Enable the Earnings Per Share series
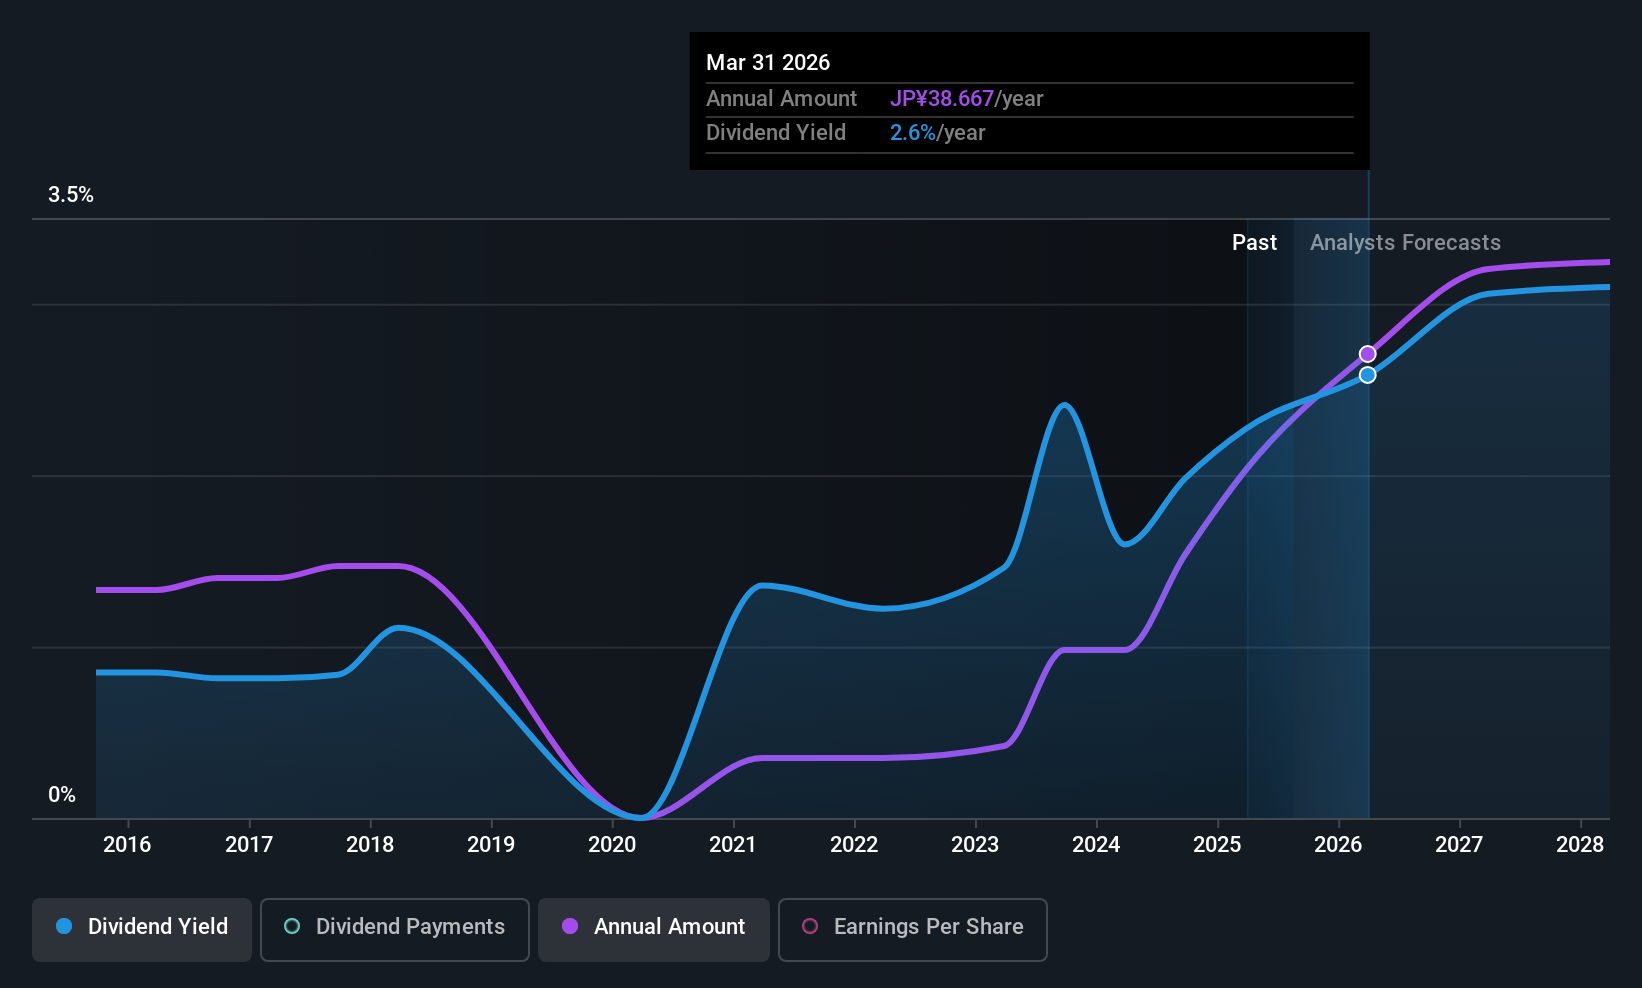 tap(913, 929)
